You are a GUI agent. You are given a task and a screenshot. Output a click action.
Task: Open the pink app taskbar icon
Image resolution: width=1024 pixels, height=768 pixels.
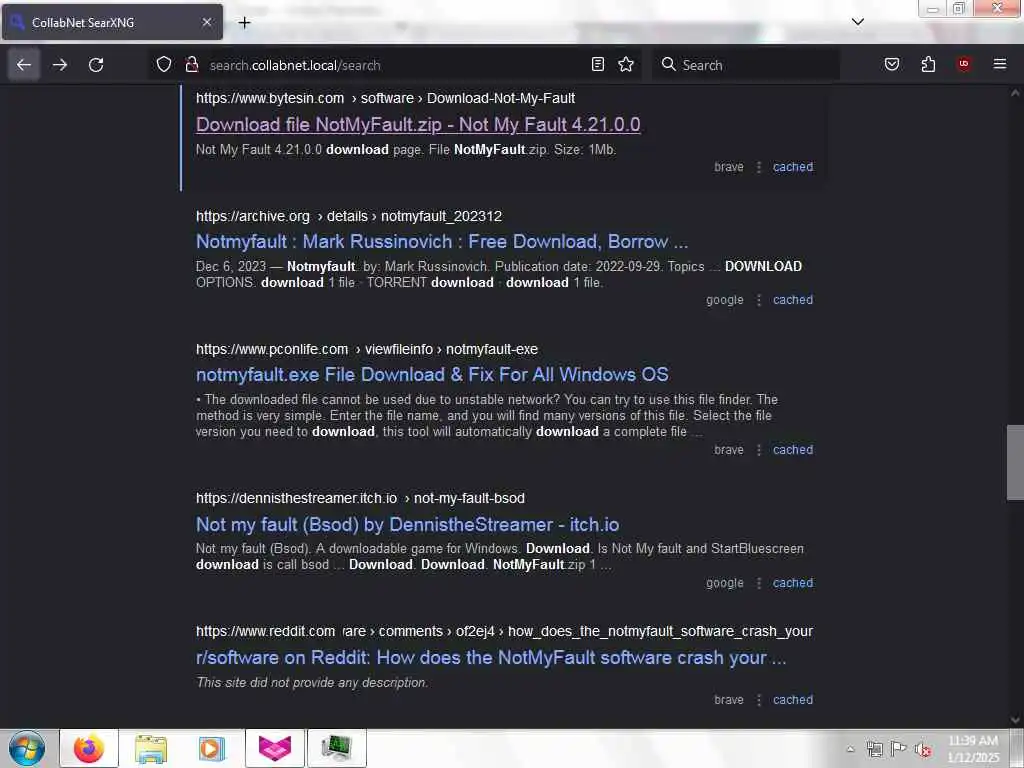click(274, 748)
